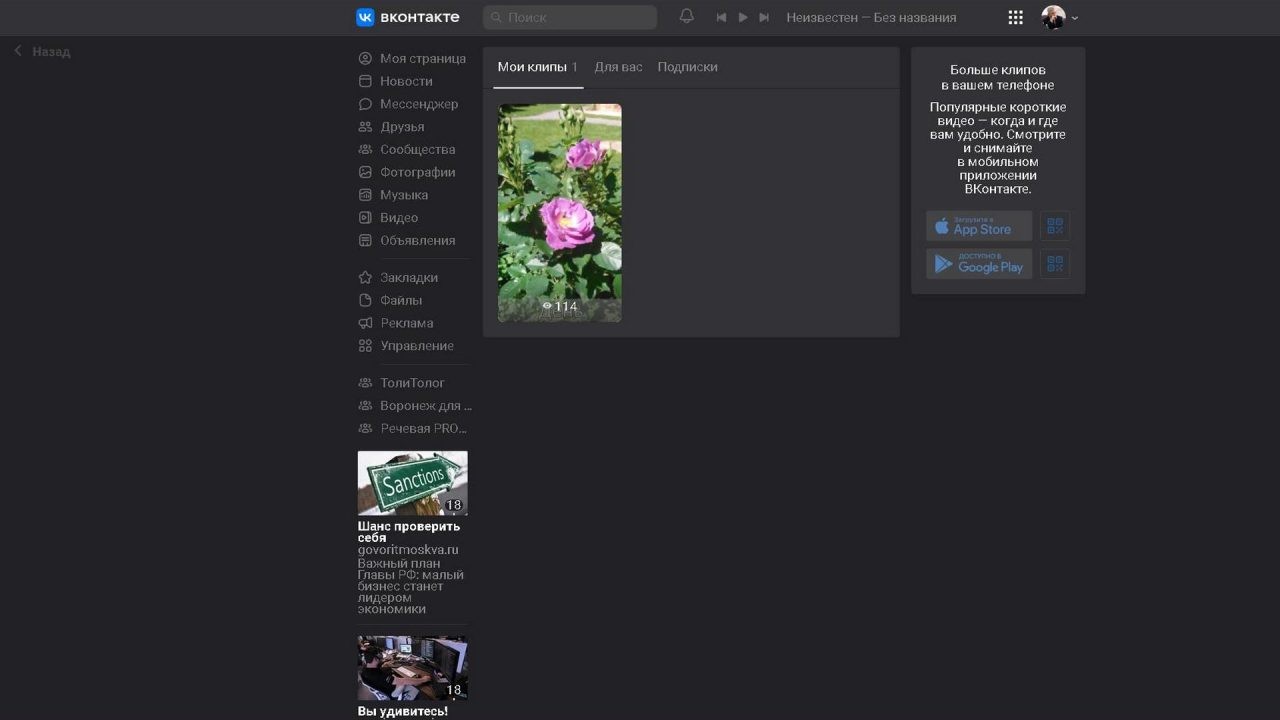Click the Google Play download button
This screenshot has height=720, width=1280.
(979, 264)
